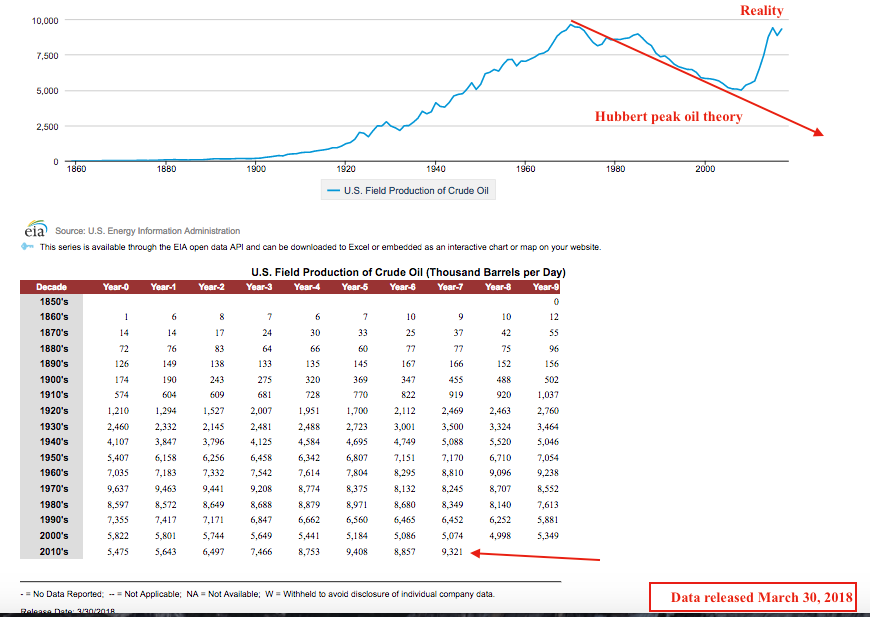Expand the Year-9 column header
This screenshot has width=870, height=617.
(x=545, y=286)
